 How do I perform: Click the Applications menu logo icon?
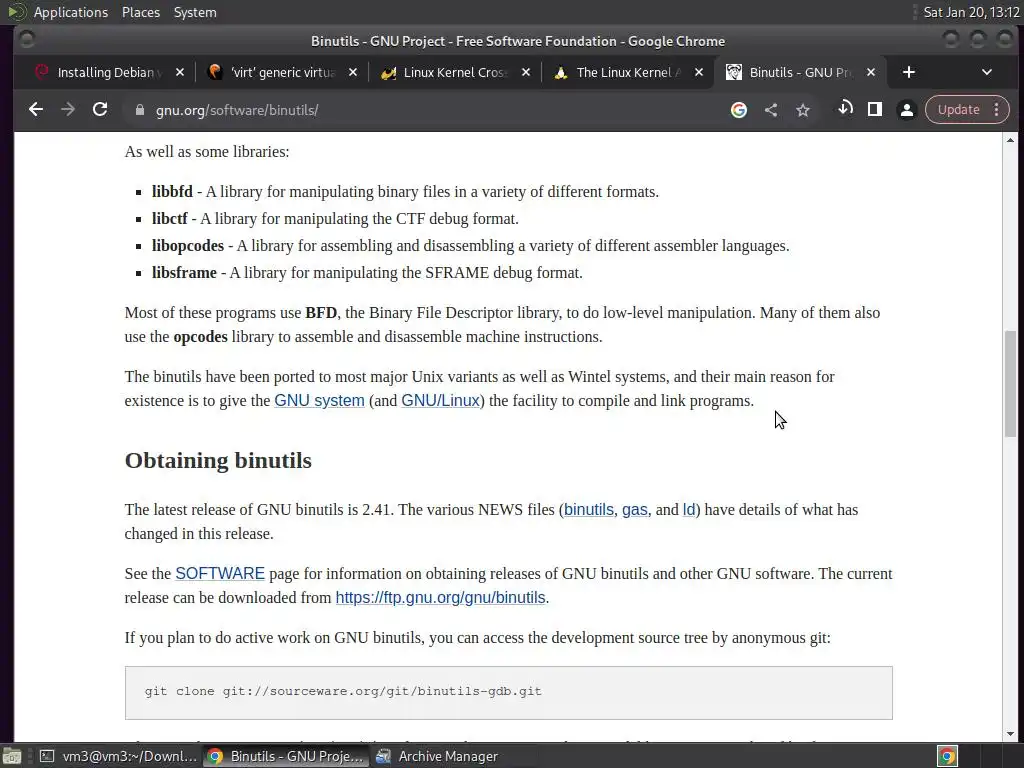click(x=16, y=12)
